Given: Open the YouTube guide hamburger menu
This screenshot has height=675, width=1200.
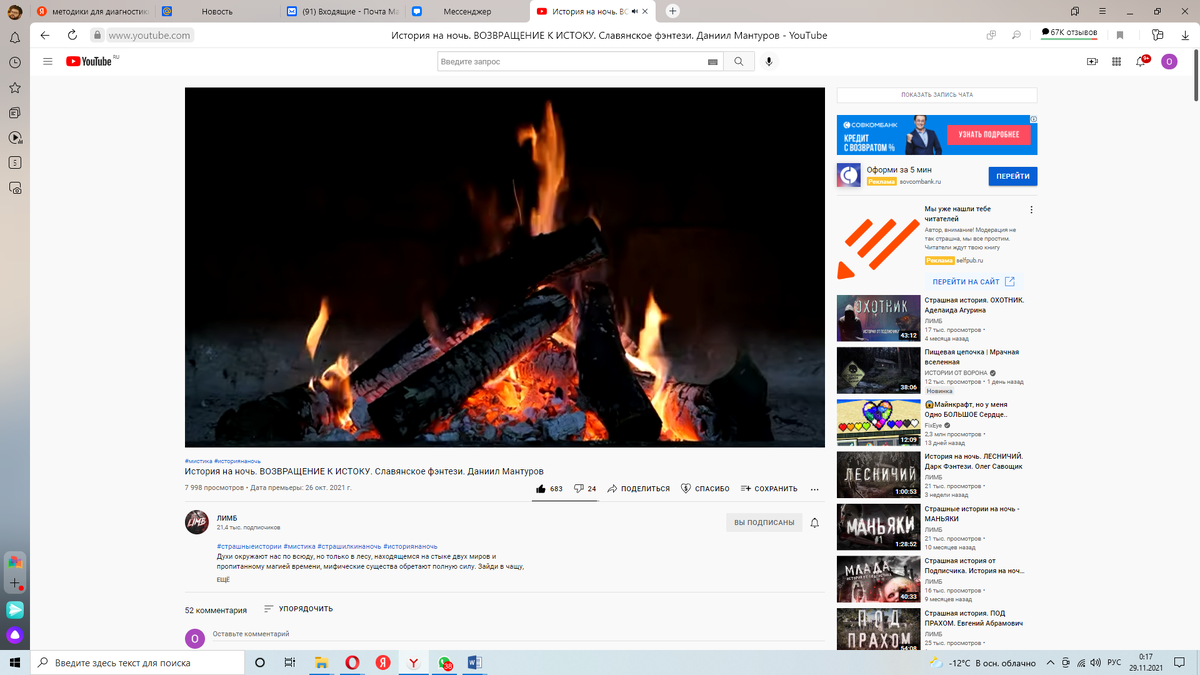Looking at the screenshot, I should tap(47, 61).
